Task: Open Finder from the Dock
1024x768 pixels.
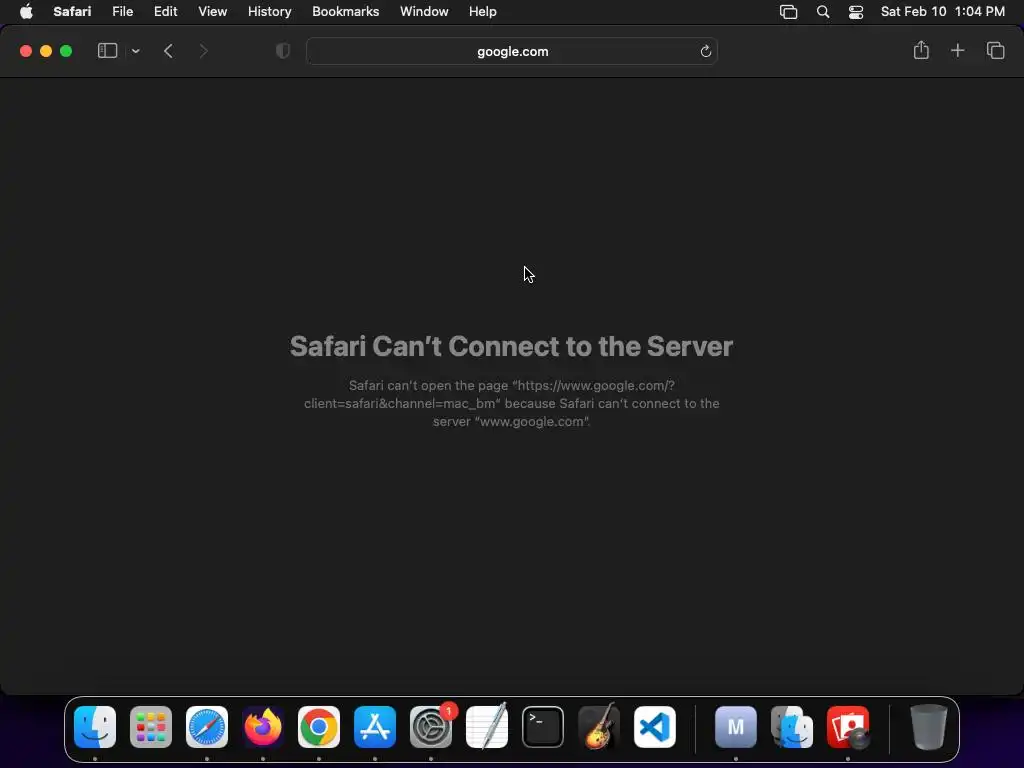Action: (x=95, y=727)
